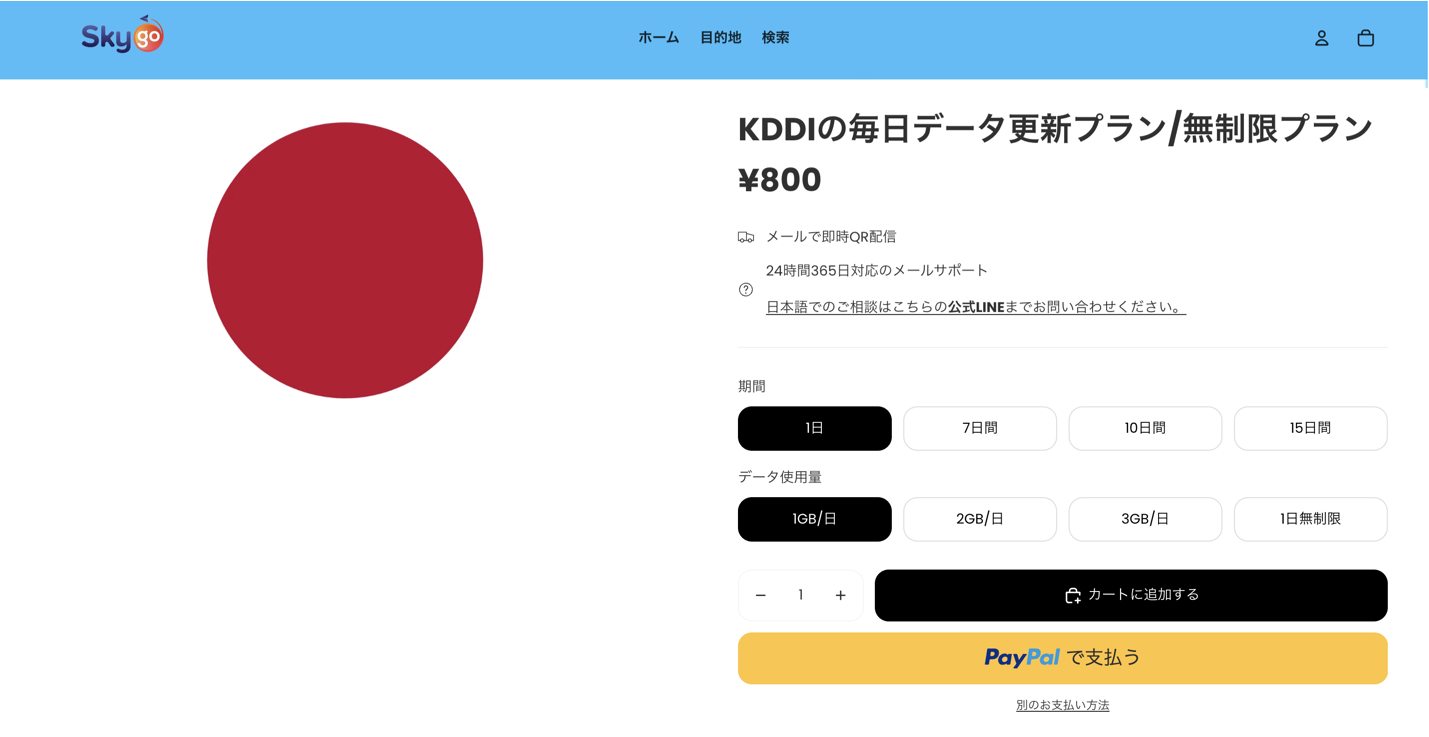Click the delivery truck icon
1429x737 pixels.
[746, 237]
